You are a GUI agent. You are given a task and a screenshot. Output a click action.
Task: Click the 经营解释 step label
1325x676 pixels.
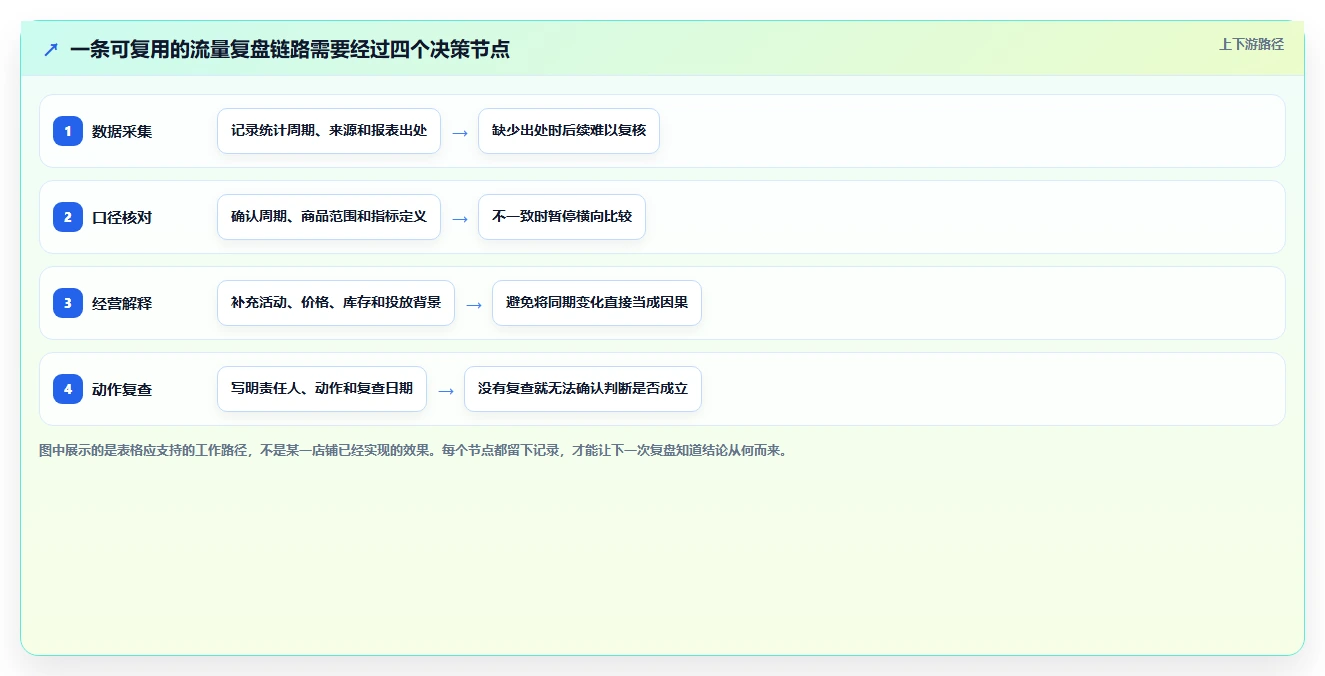[x=122, y=303]
